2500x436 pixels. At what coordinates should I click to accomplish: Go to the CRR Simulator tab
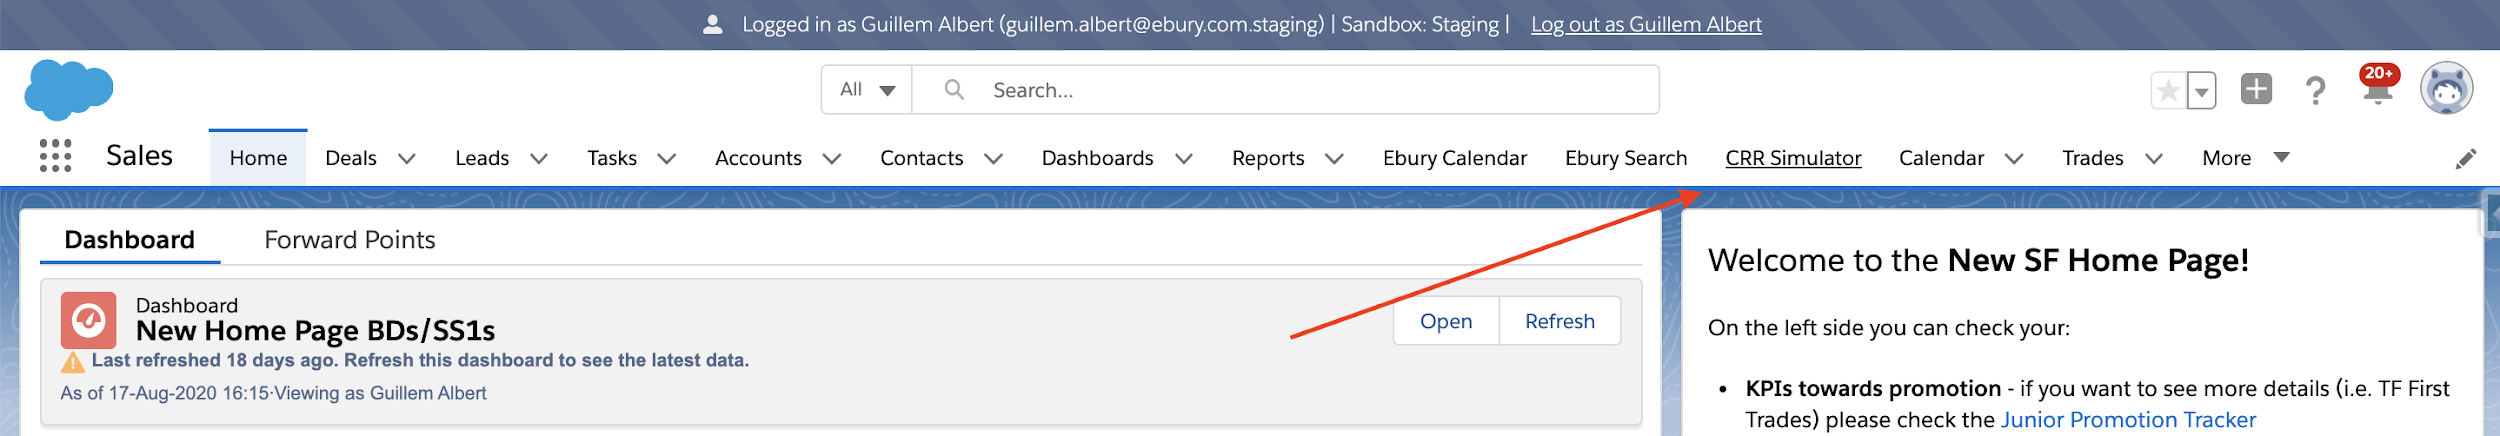point(1792,158)
